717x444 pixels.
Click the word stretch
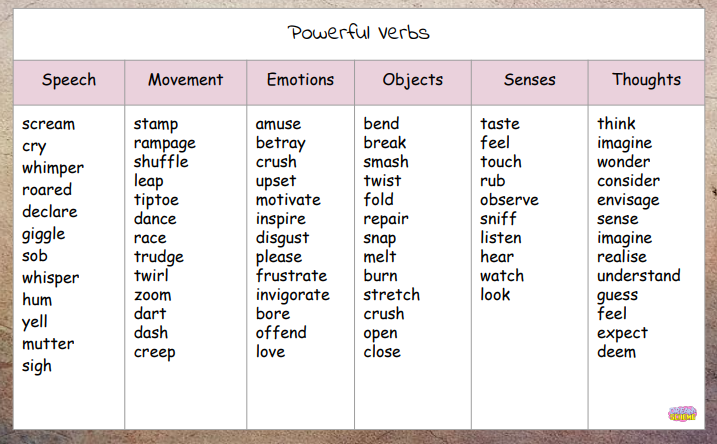[391, 295]
